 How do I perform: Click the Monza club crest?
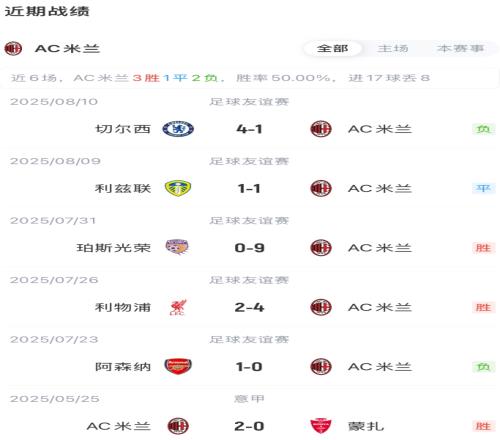[321, 426]
